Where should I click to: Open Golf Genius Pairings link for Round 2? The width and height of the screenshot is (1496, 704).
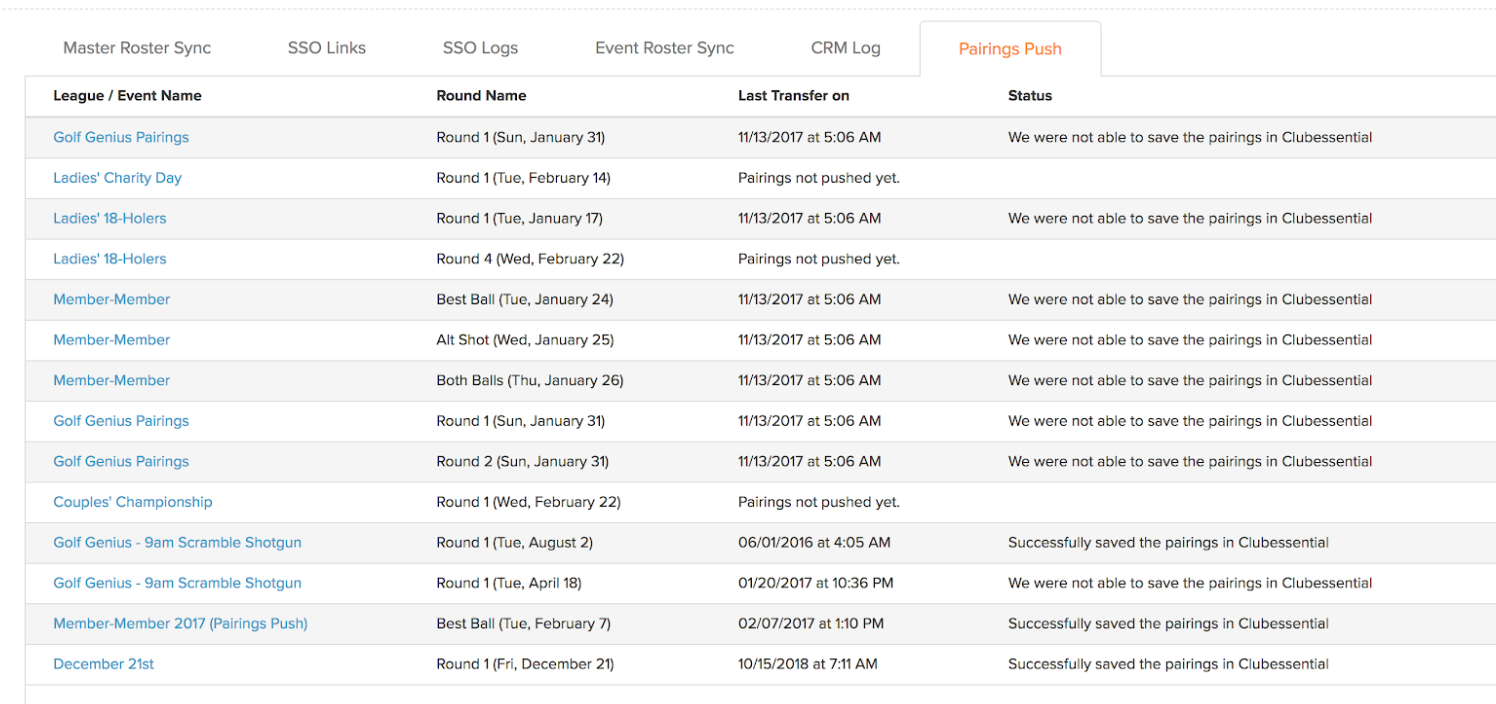121,462
